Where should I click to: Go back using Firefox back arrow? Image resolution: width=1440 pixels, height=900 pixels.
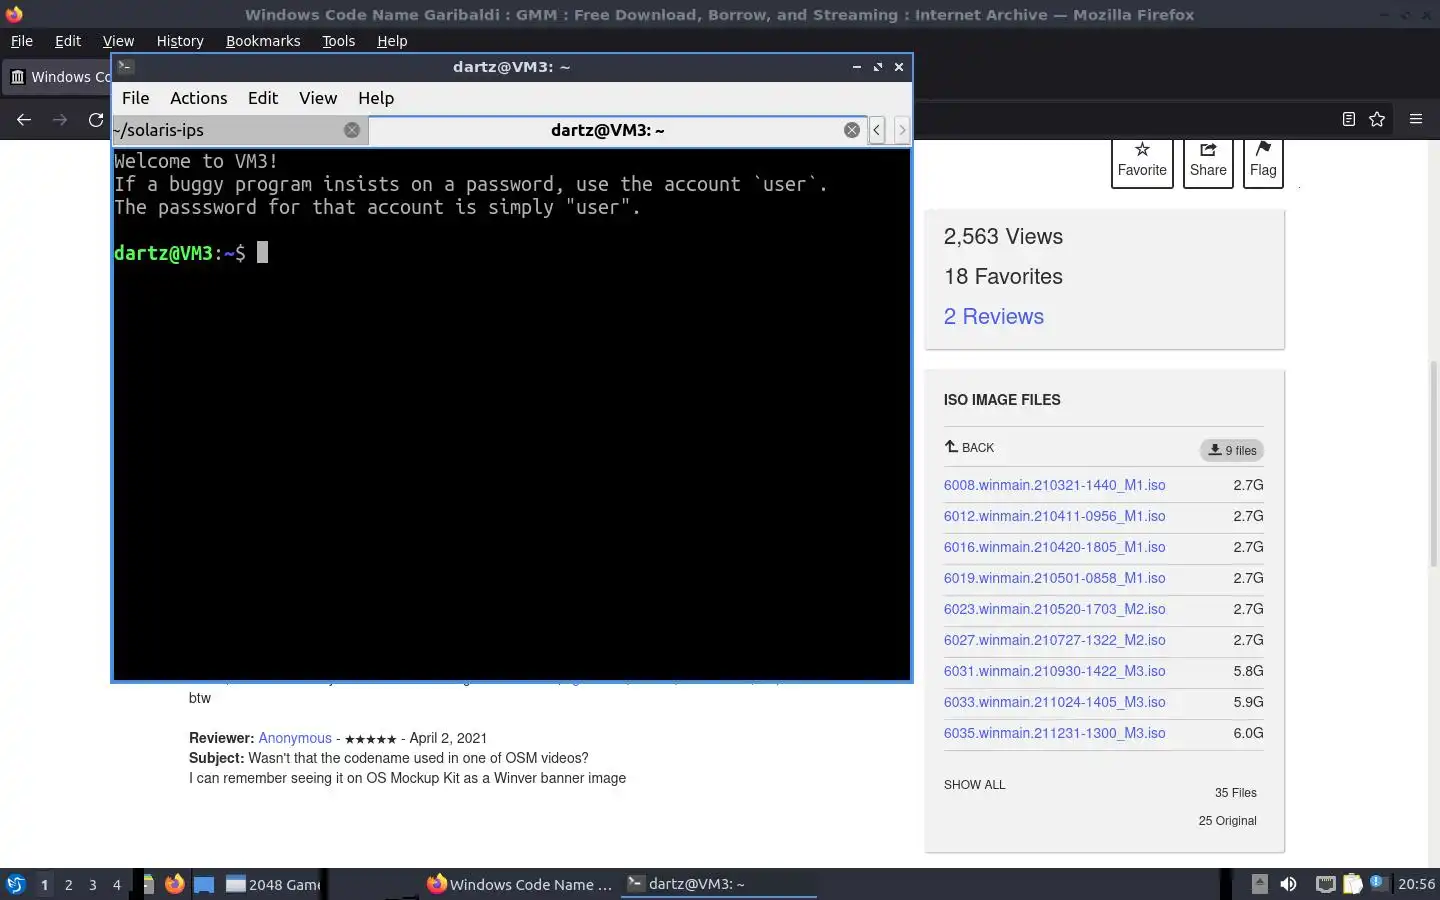coord(24,119)
